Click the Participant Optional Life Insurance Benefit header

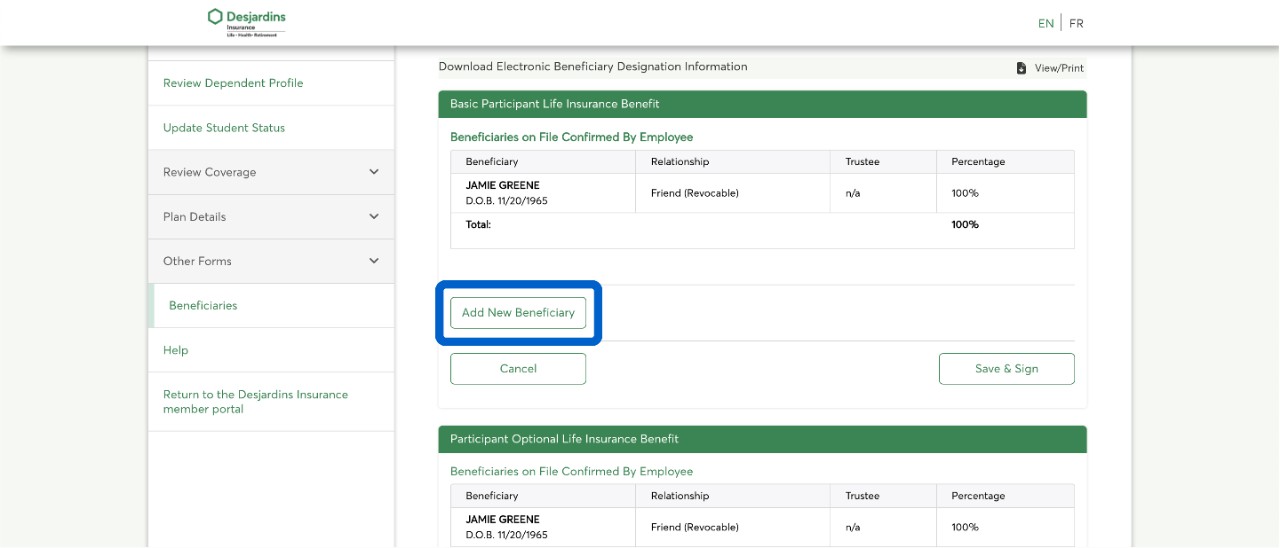564,439
